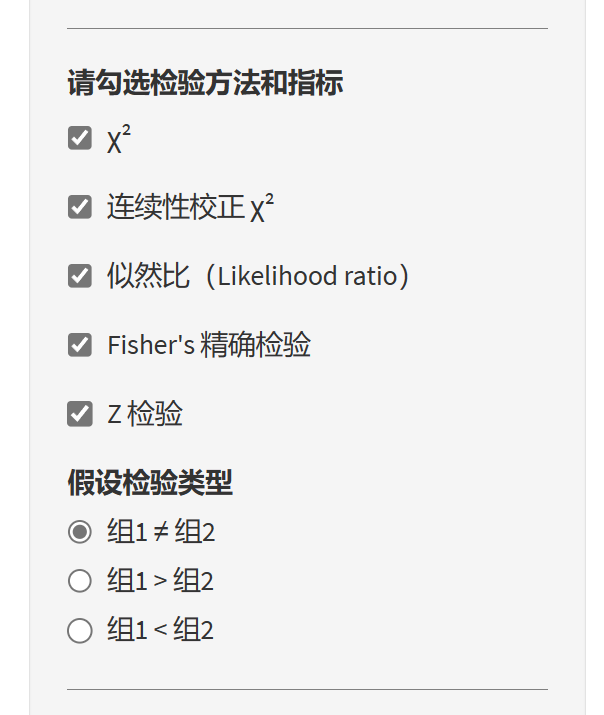The width and height of the screenshot is (604, 715).
Task: Click the Fisher's 精确检验 label text
Action: tap(209, 345)
